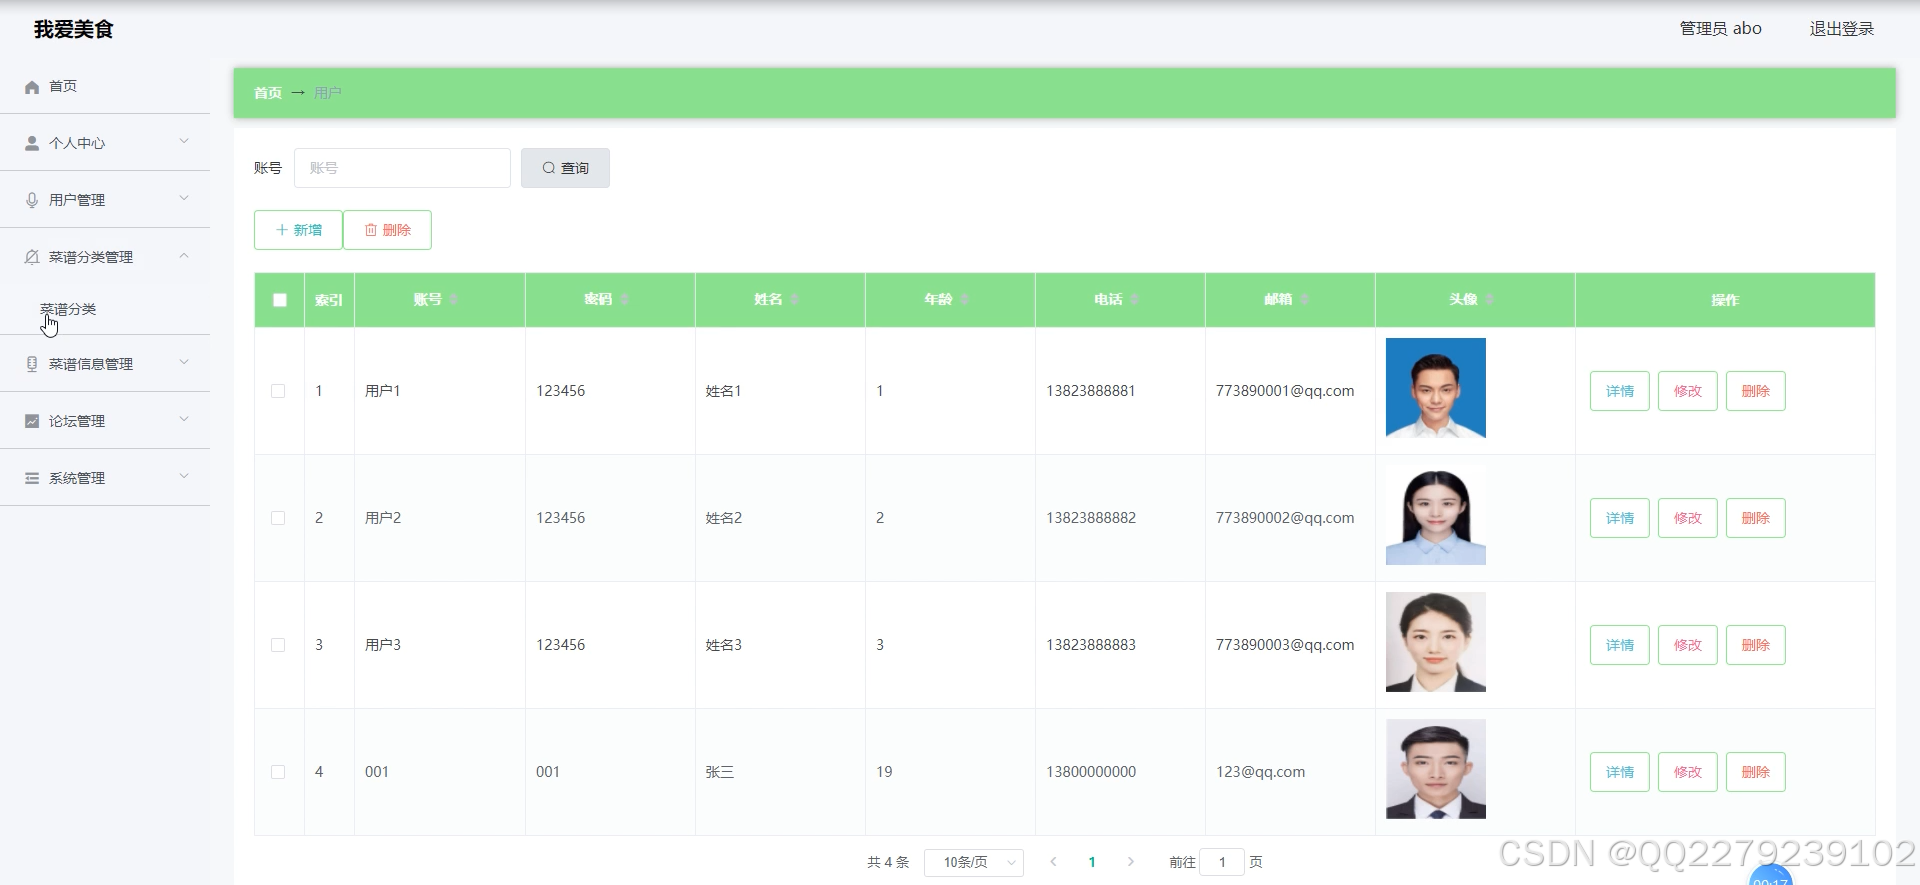Open the 10条/页 page size dropdown
This screenshot has height=885, width=1920.
(973, 862)
